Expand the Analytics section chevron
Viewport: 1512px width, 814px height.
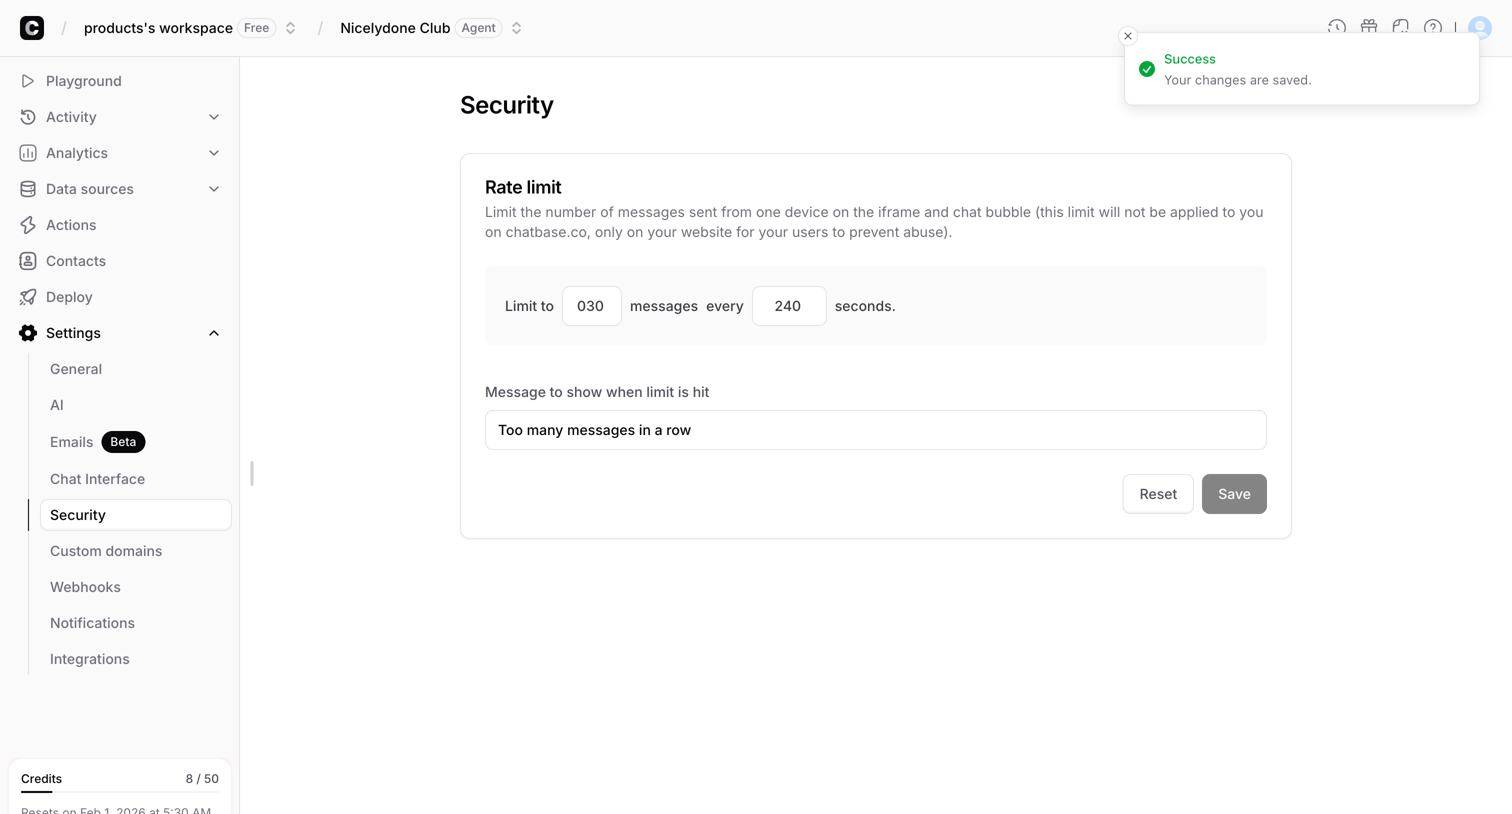point(214,153)
